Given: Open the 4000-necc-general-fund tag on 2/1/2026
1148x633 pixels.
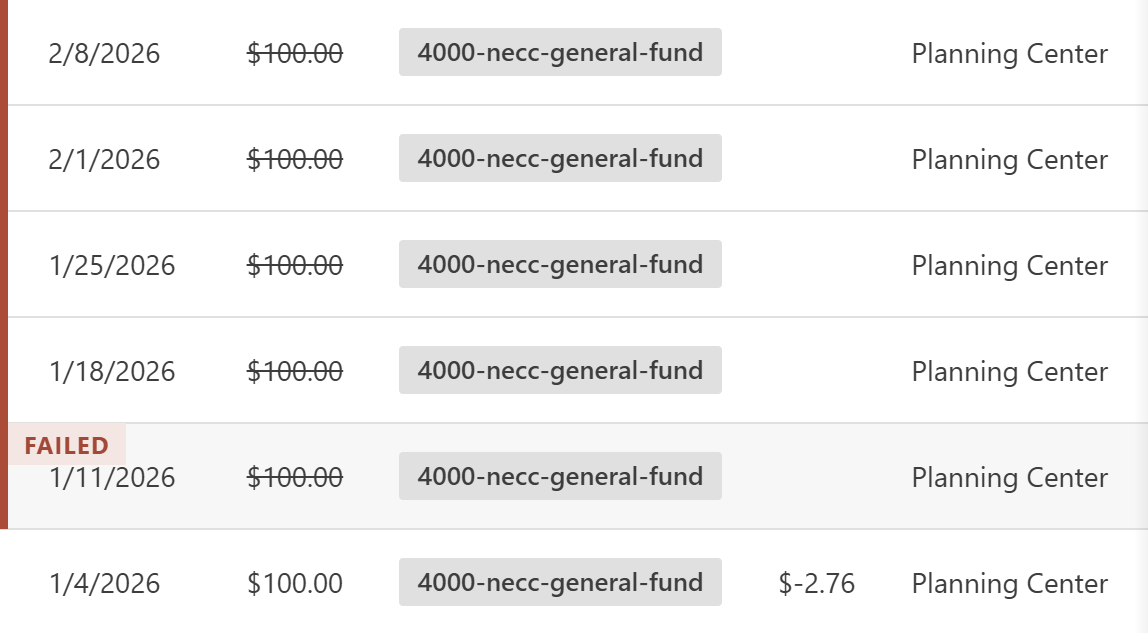Looking at the screenshot, I should pos(560,158).
